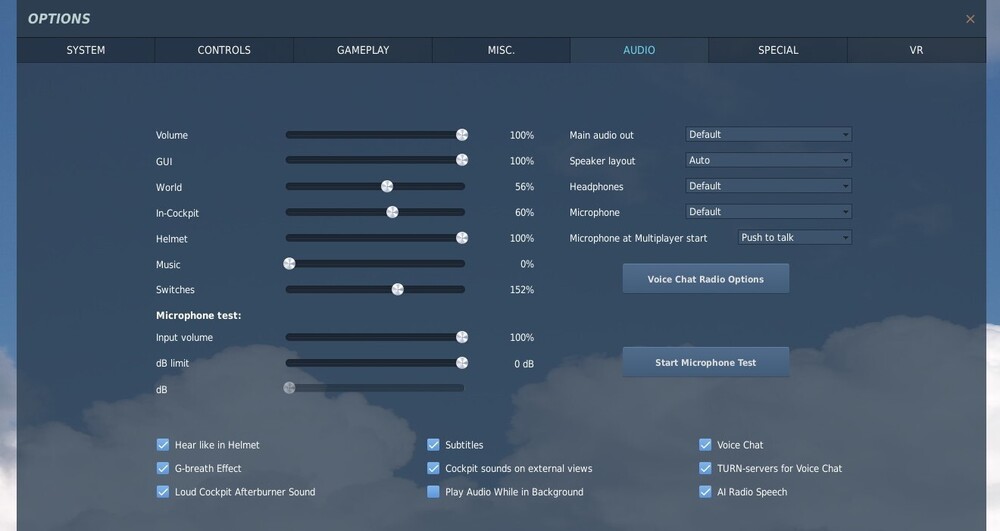
Task: Go to the GAMEPLAY tab
Action: pyautogui.click(x=363, y=50)
